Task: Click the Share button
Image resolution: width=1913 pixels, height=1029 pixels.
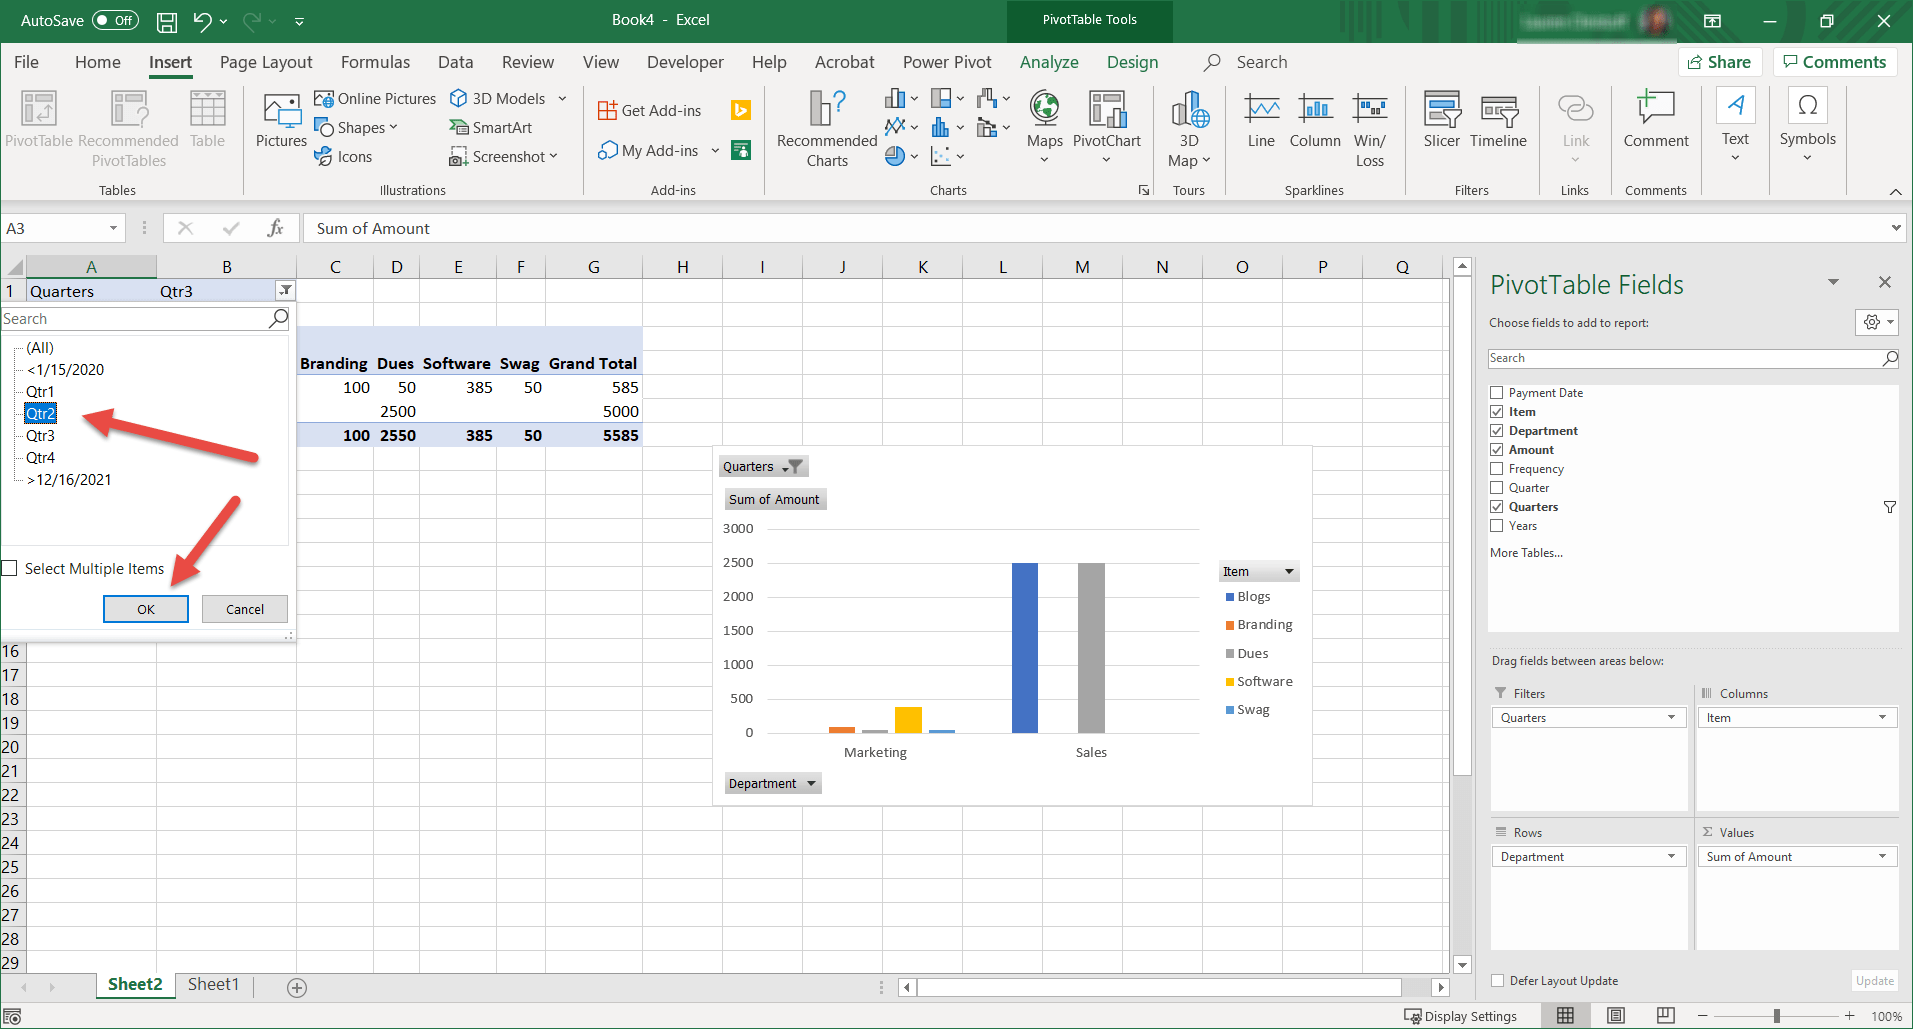Action: pyautogui.click(x=1720, y=62)
